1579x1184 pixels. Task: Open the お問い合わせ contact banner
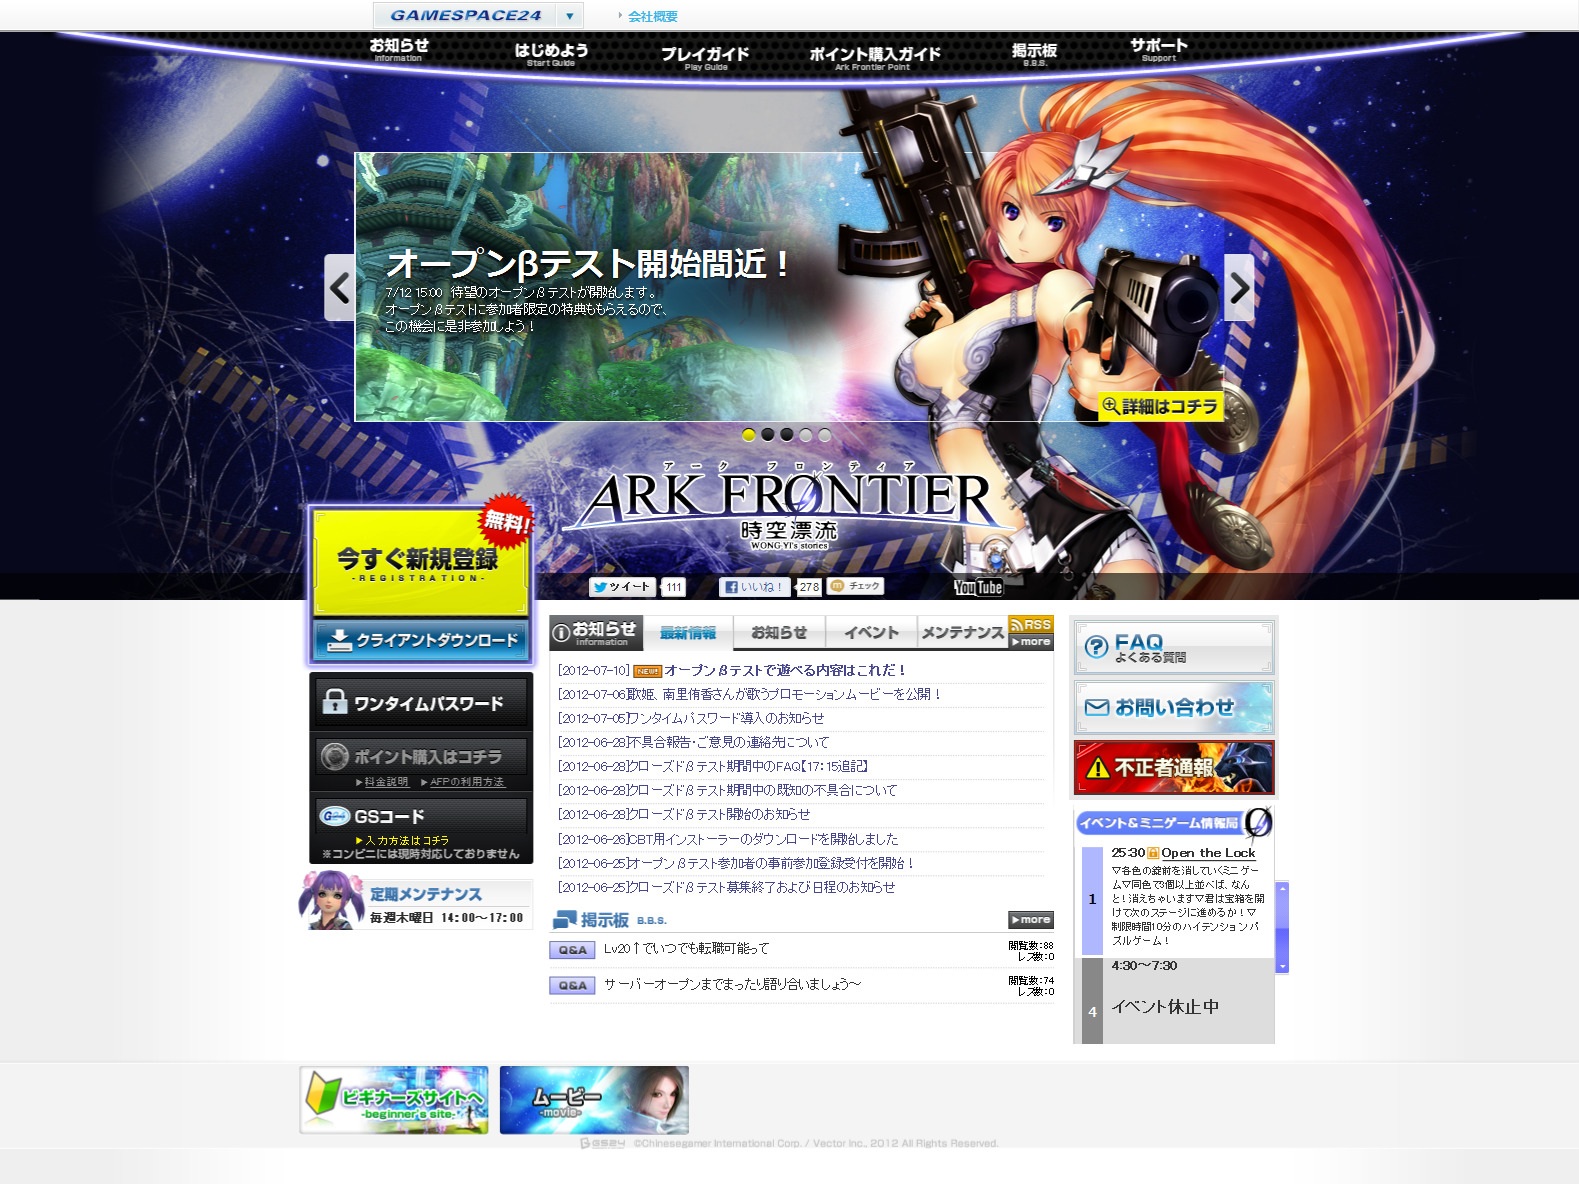[x=1174, y=708]
